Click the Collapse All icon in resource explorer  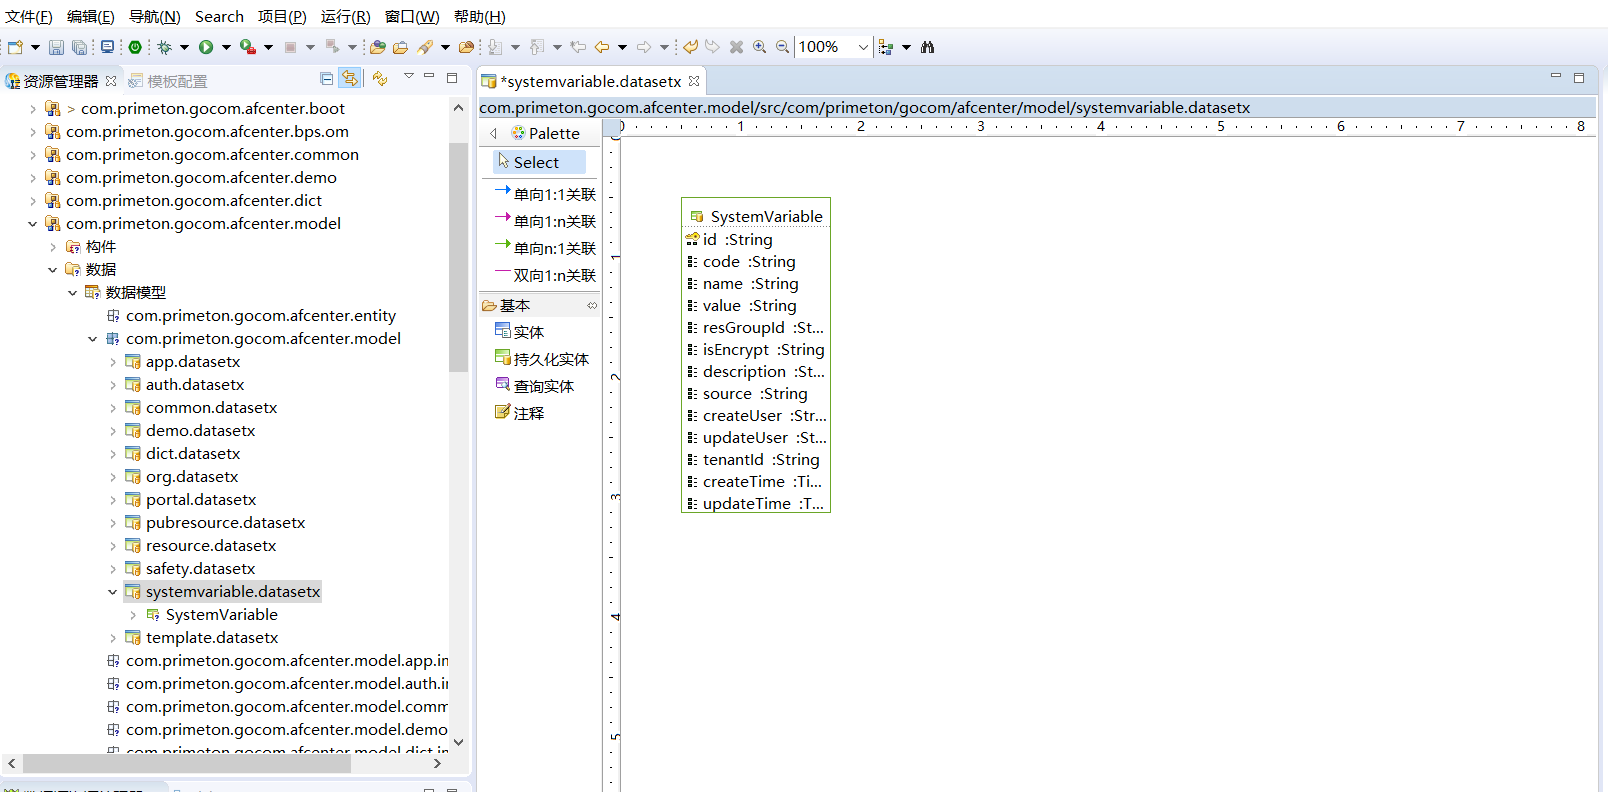(326, 78)
